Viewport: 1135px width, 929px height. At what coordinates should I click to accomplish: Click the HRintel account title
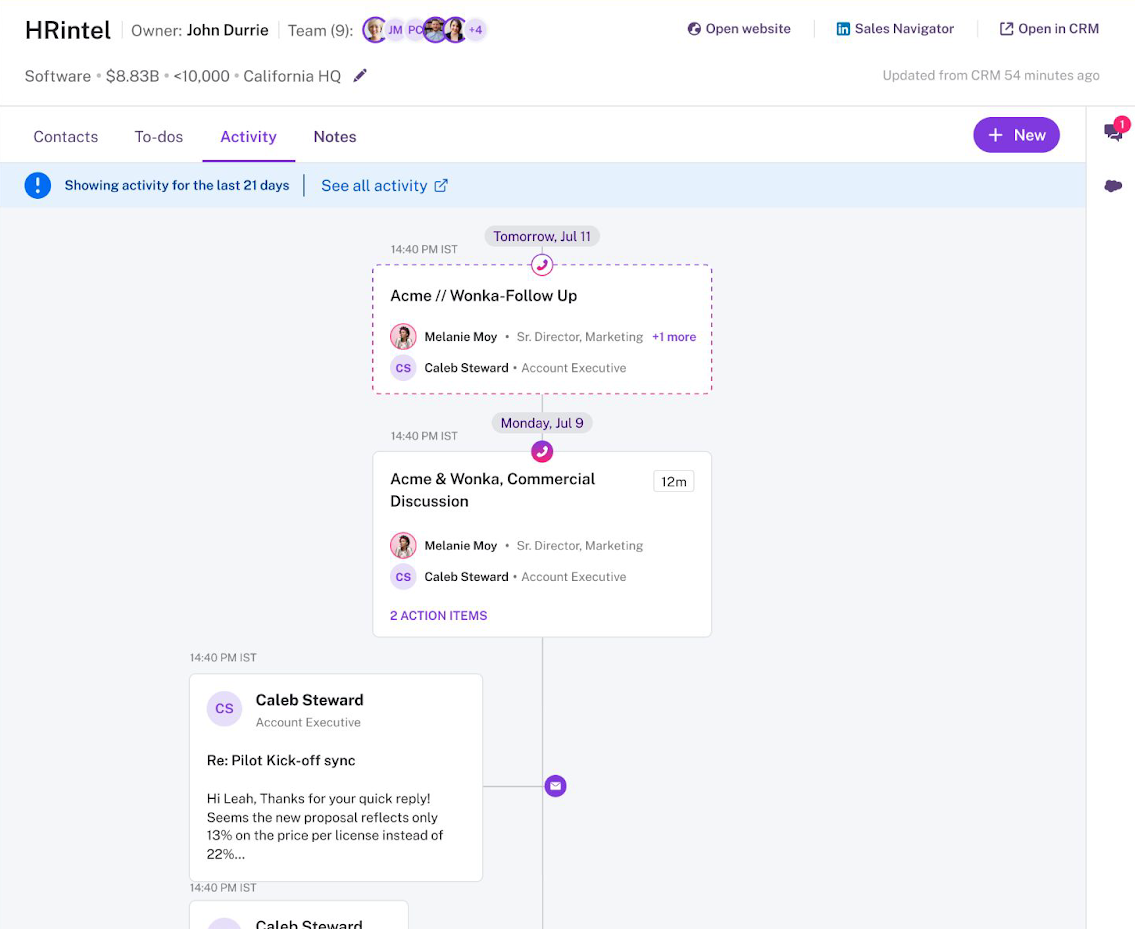coord(68,30)
